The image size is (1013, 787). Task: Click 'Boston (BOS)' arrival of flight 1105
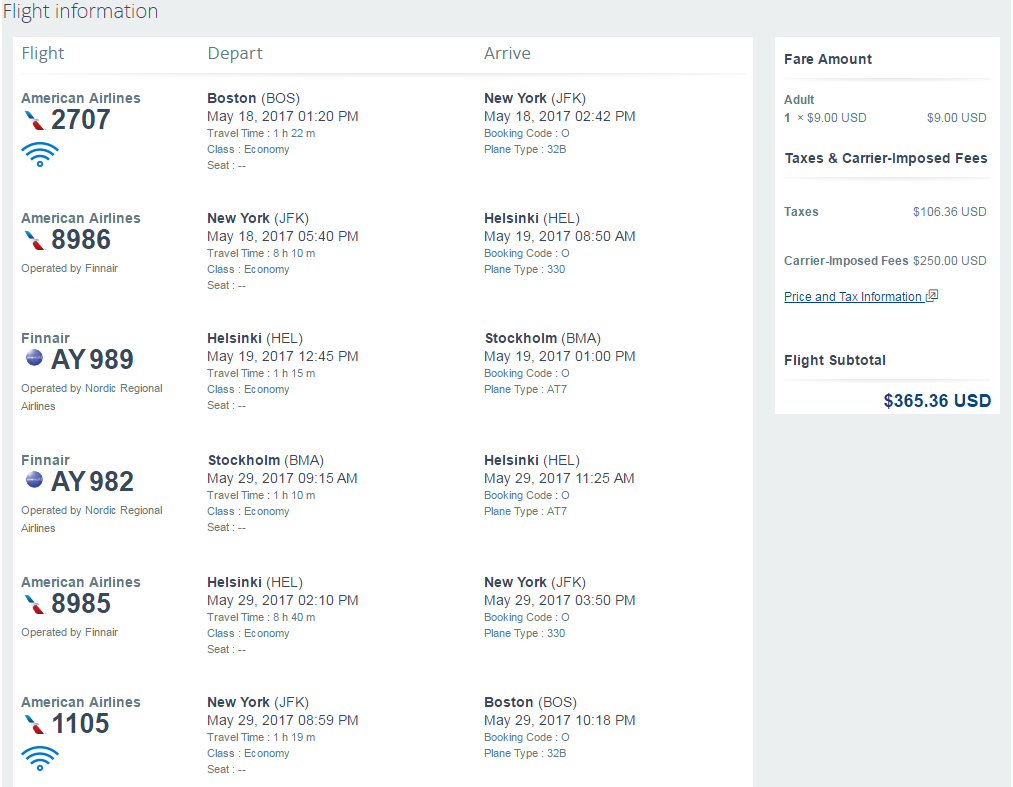530,702
